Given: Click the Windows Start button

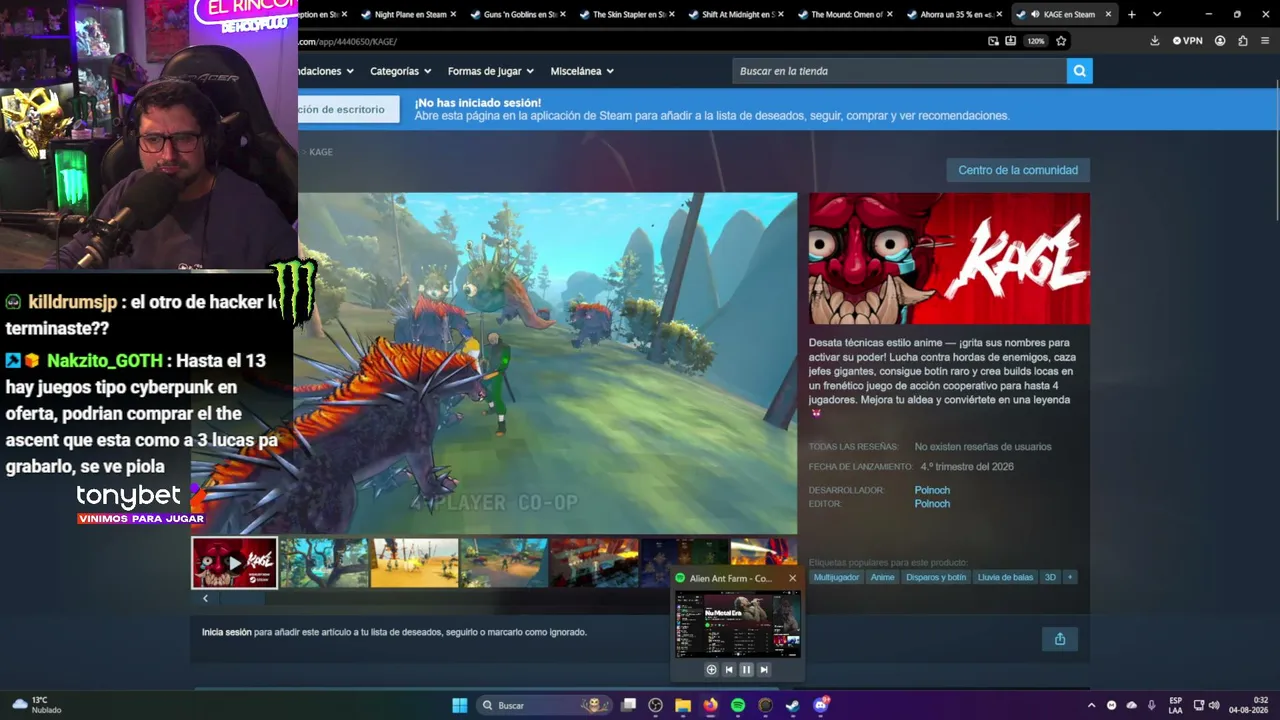Looking at the screenshot, I should [460, 705].
